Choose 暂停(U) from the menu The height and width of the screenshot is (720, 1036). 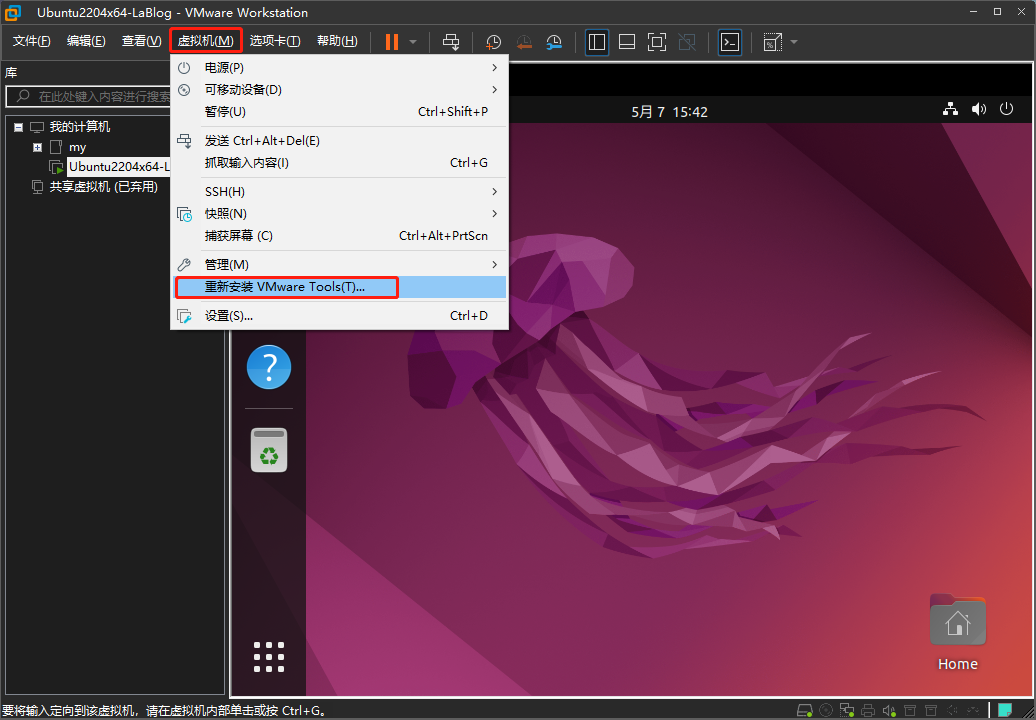pyautogui.click(x=340, y=112)
